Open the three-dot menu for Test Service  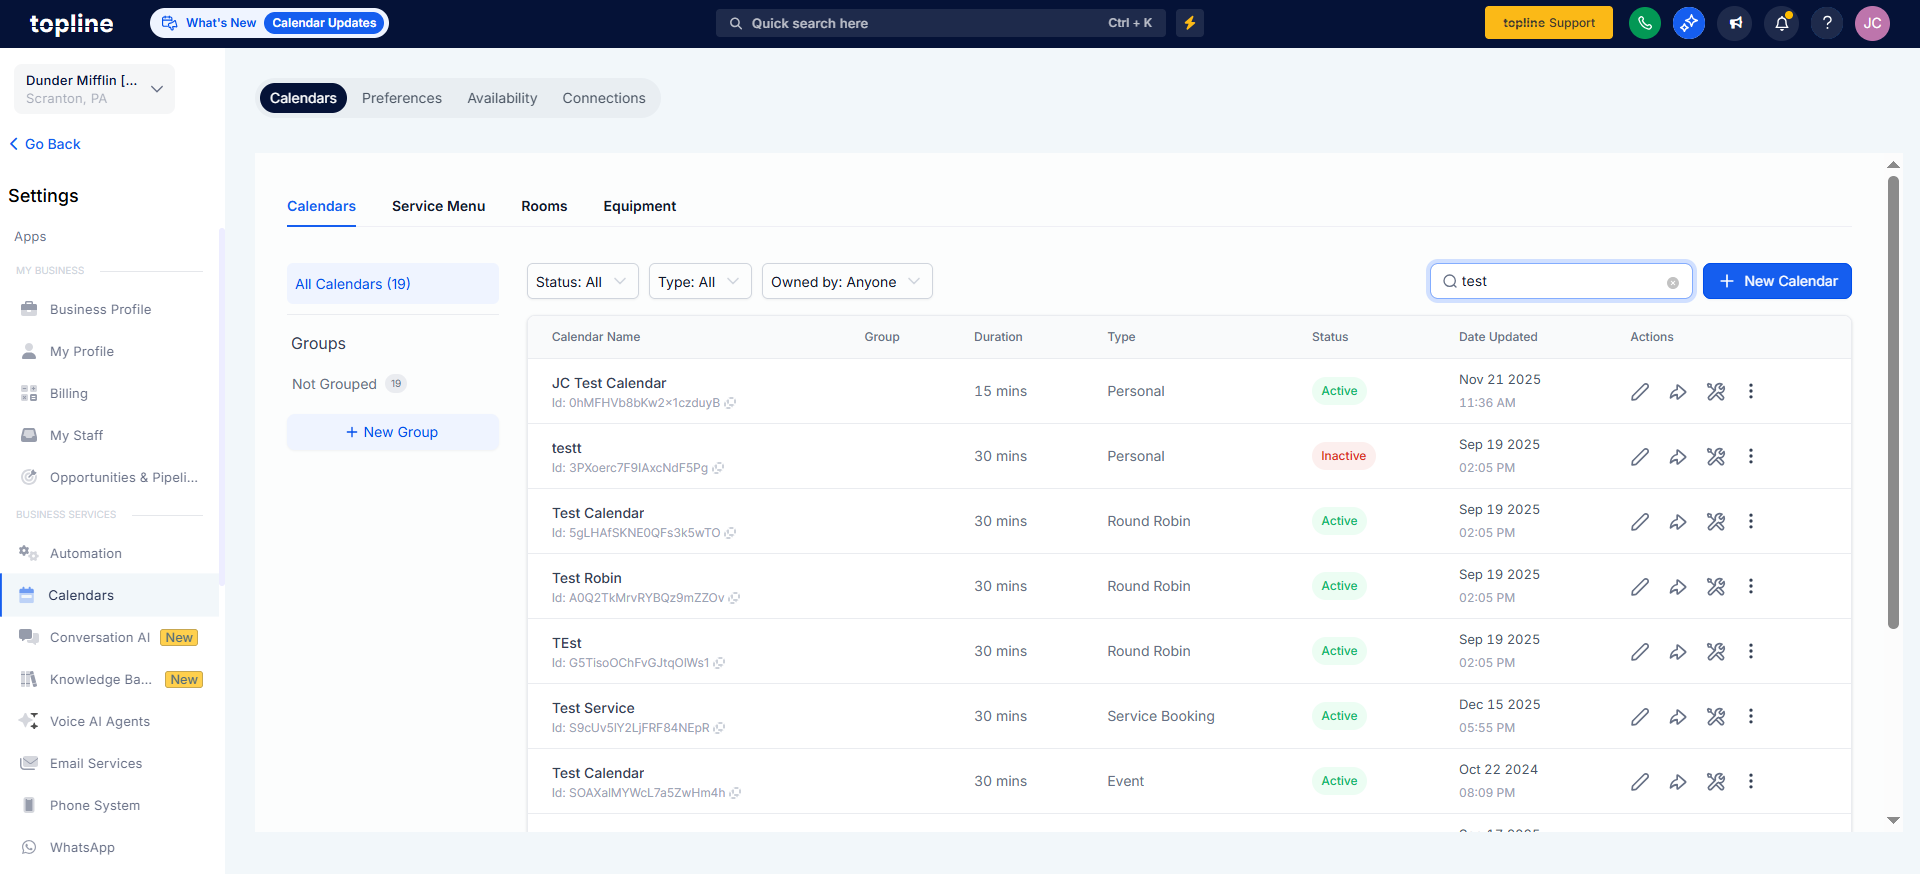tap(1751, 716)
